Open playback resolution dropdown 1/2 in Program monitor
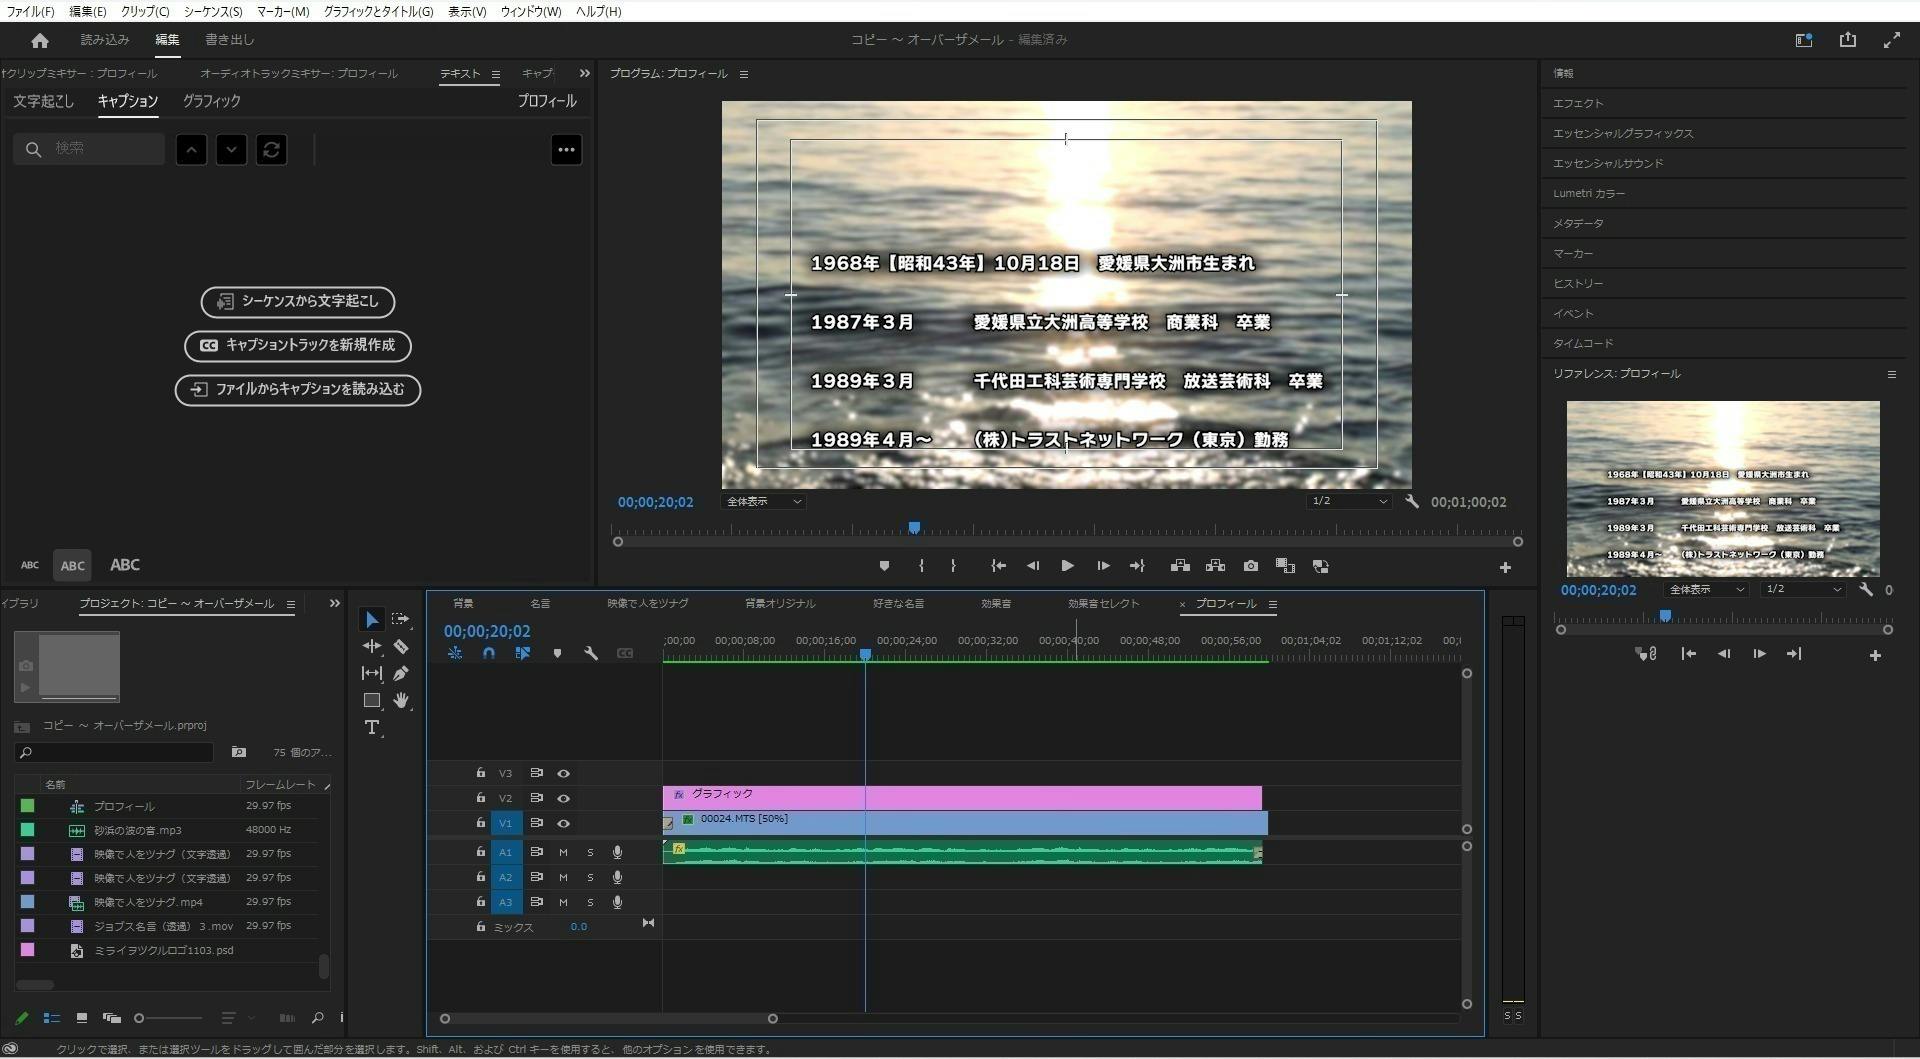1920x1059 pixels. tap(1349, 502)
